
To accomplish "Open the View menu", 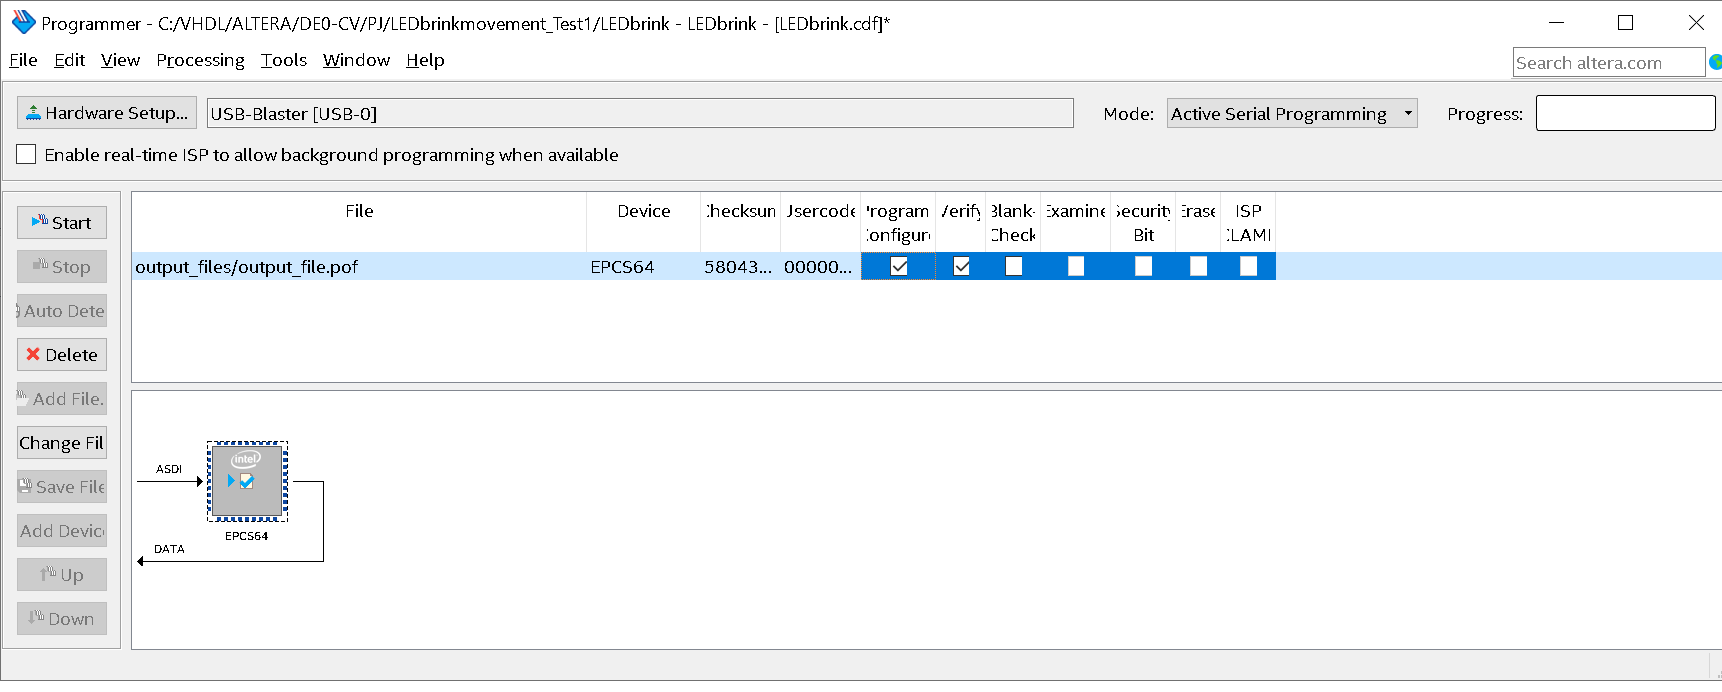I will point(120,60).
